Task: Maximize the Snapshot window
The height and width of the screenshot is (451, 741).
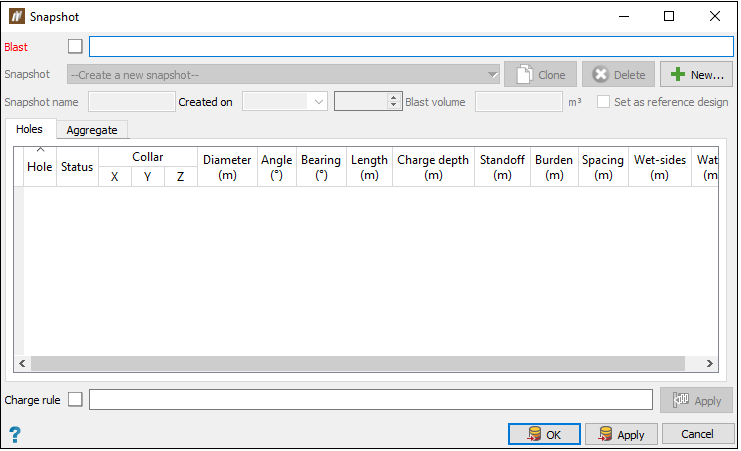Action: click(x=669, y=16)
